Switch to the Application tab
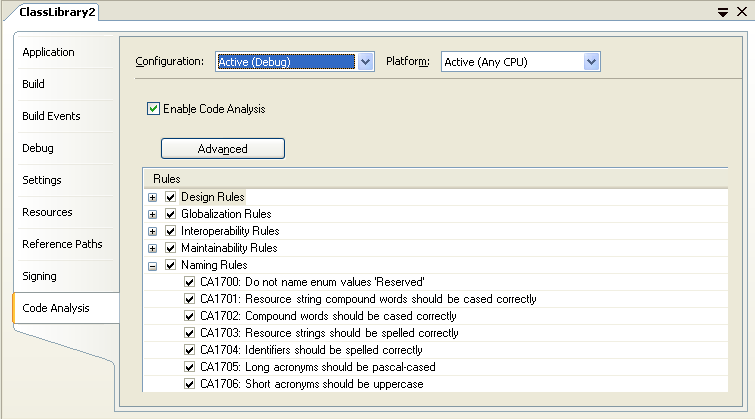The width and height of the screenshot is (755, 419). tap(49, 52)
